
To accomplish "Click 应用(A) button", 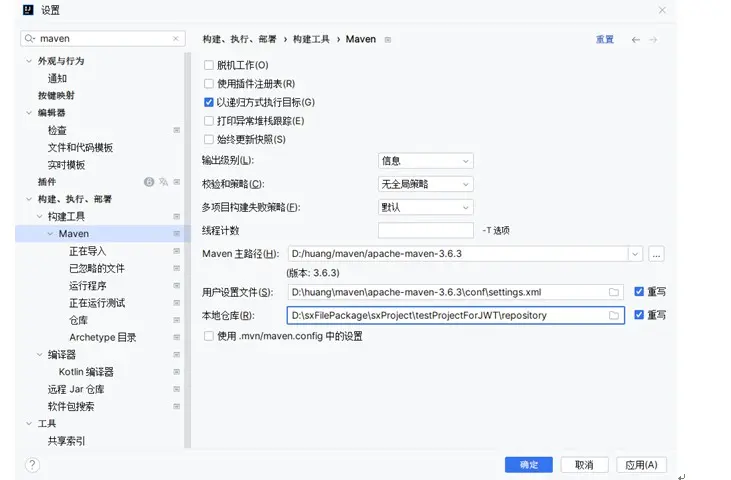I will point(641,465).
